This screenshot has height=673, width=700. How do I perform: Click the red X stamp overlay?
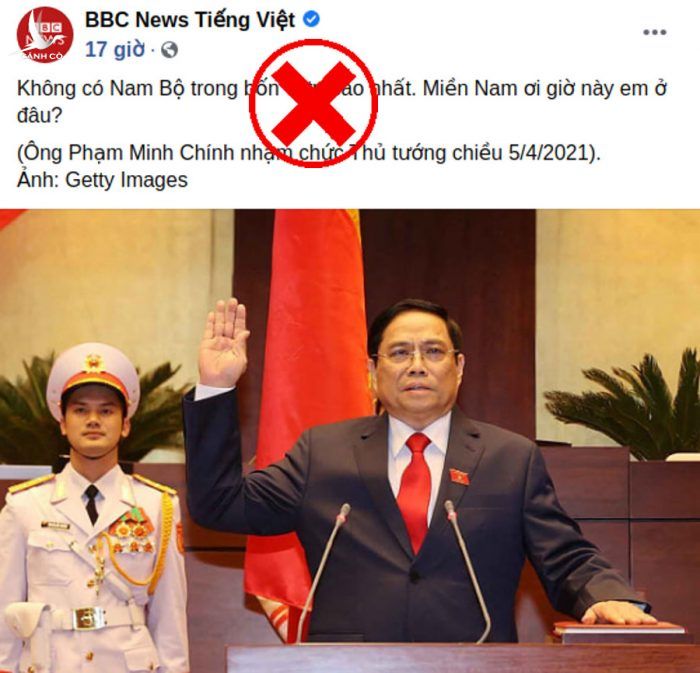pyautogui.click(x=313, y=103)
